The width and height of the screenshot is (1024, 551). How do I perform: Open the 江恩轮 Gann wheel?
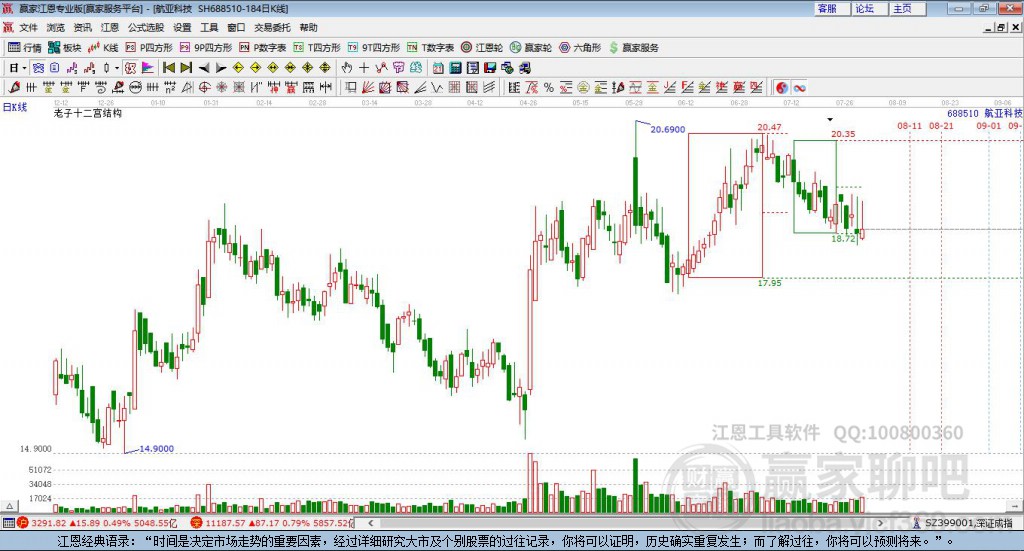pos(482,48)
